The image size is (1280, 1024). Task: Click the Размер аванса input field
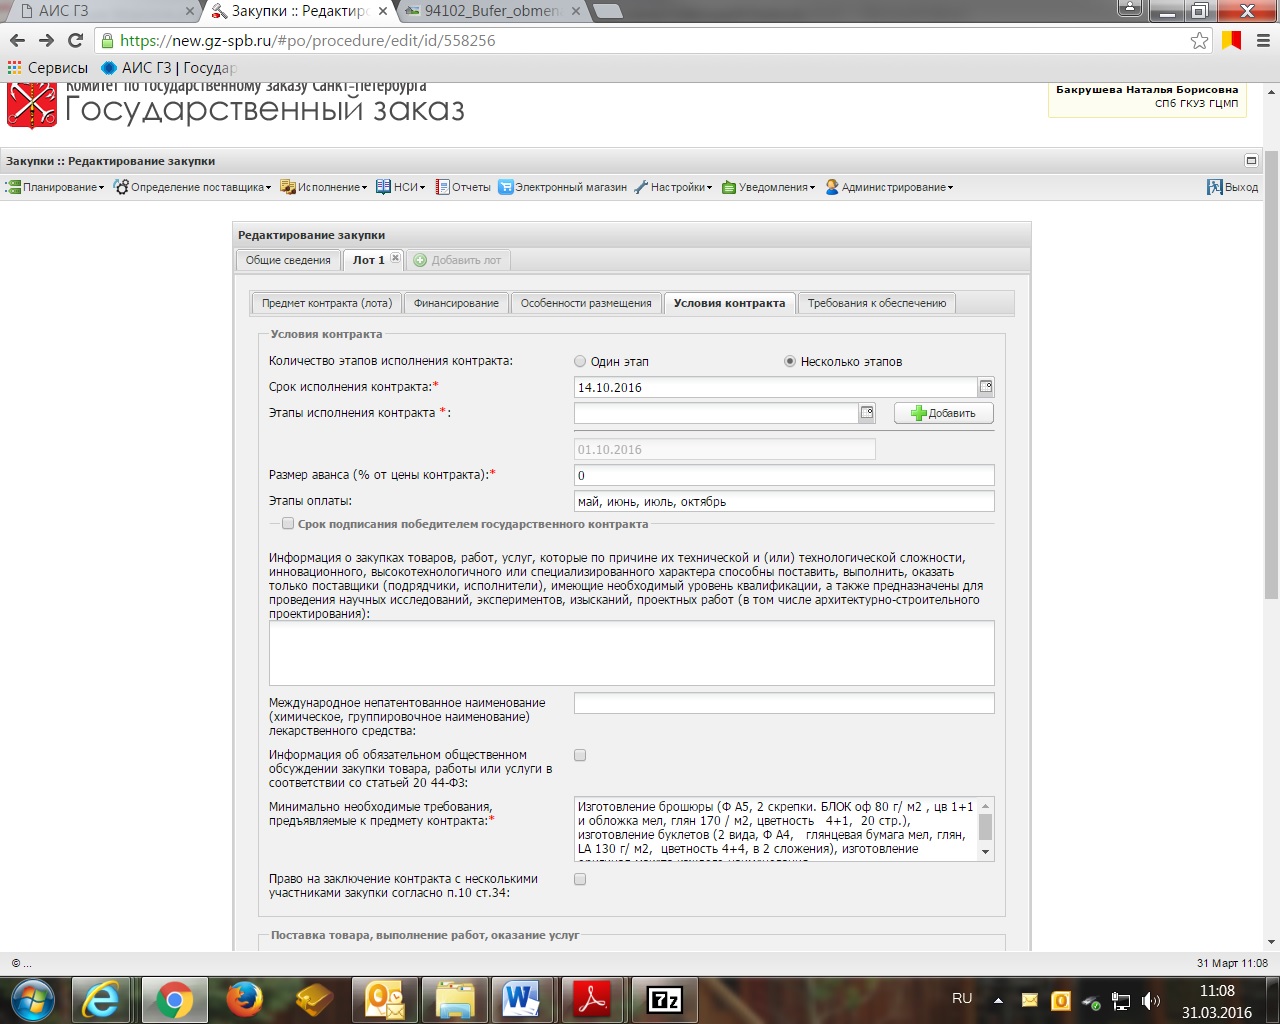[784, 475]
